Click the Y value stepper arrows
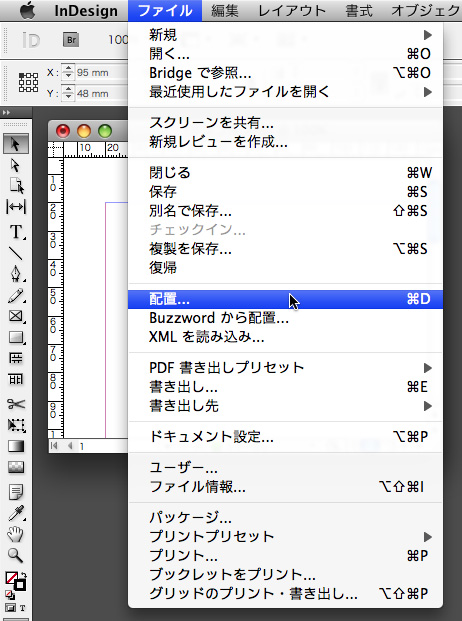Viewport: 462px width, 621px height. [x=68, y=93]
